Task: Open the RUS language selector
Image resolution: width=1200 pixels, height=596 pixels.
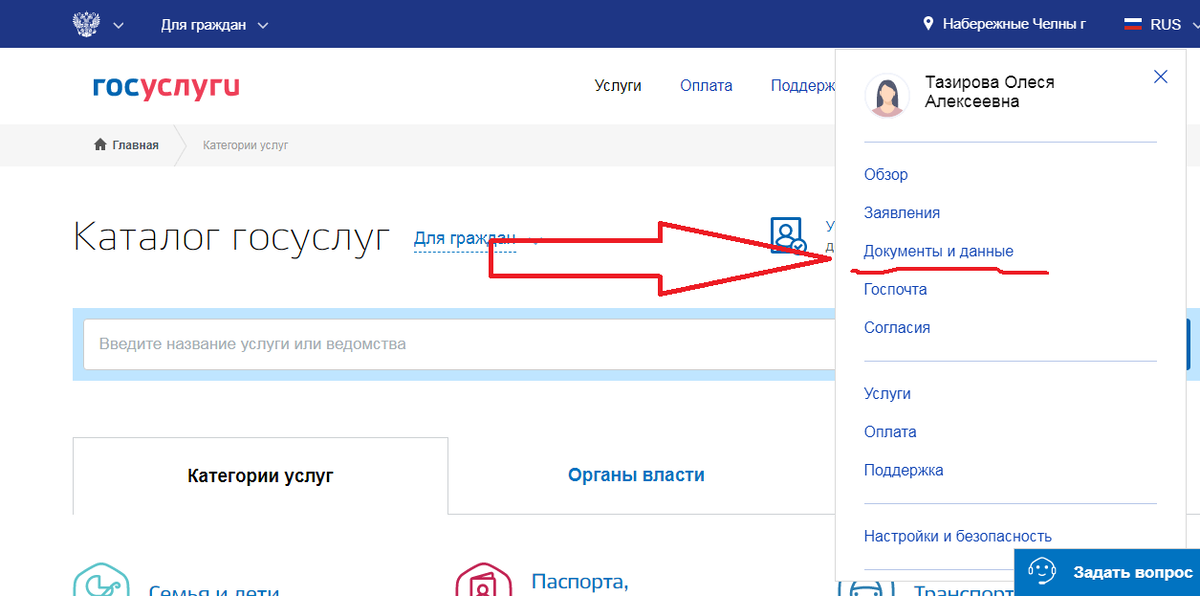Action: [1165, 24]
